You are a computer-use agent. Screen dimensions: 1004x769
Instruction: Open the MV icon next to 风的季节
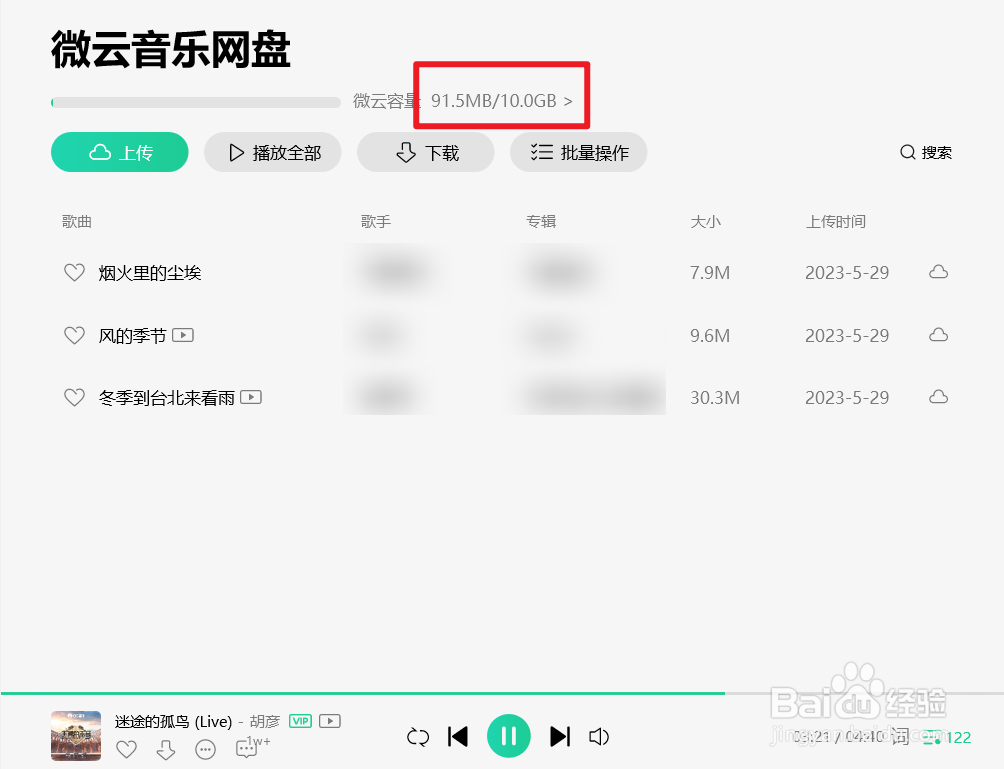183,335
